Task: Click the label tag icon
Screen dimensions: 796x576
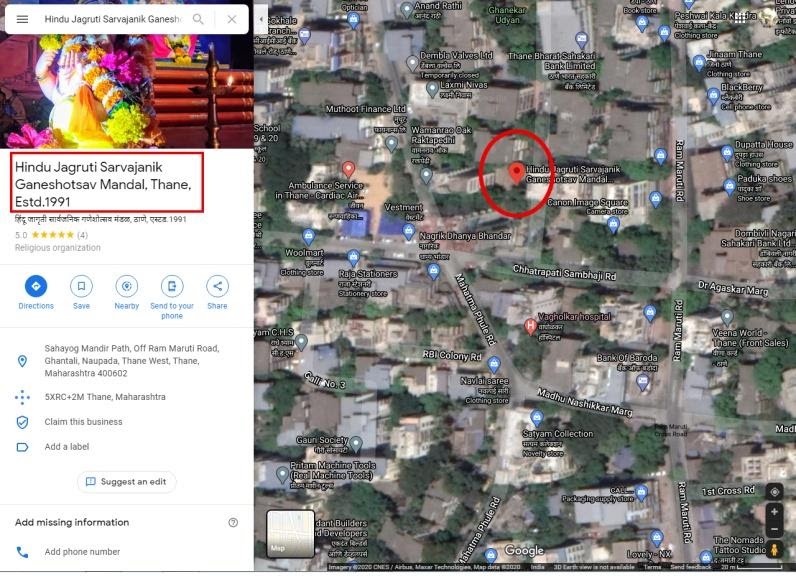Action: point(22,447)
